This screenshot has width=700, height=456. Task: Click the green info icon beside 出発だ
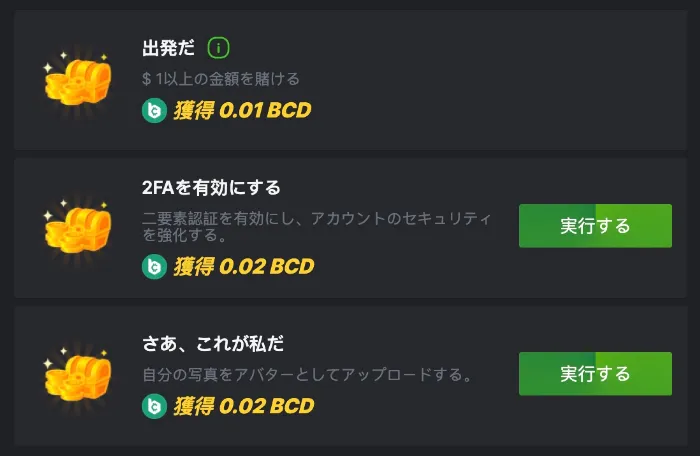(219, 47)
